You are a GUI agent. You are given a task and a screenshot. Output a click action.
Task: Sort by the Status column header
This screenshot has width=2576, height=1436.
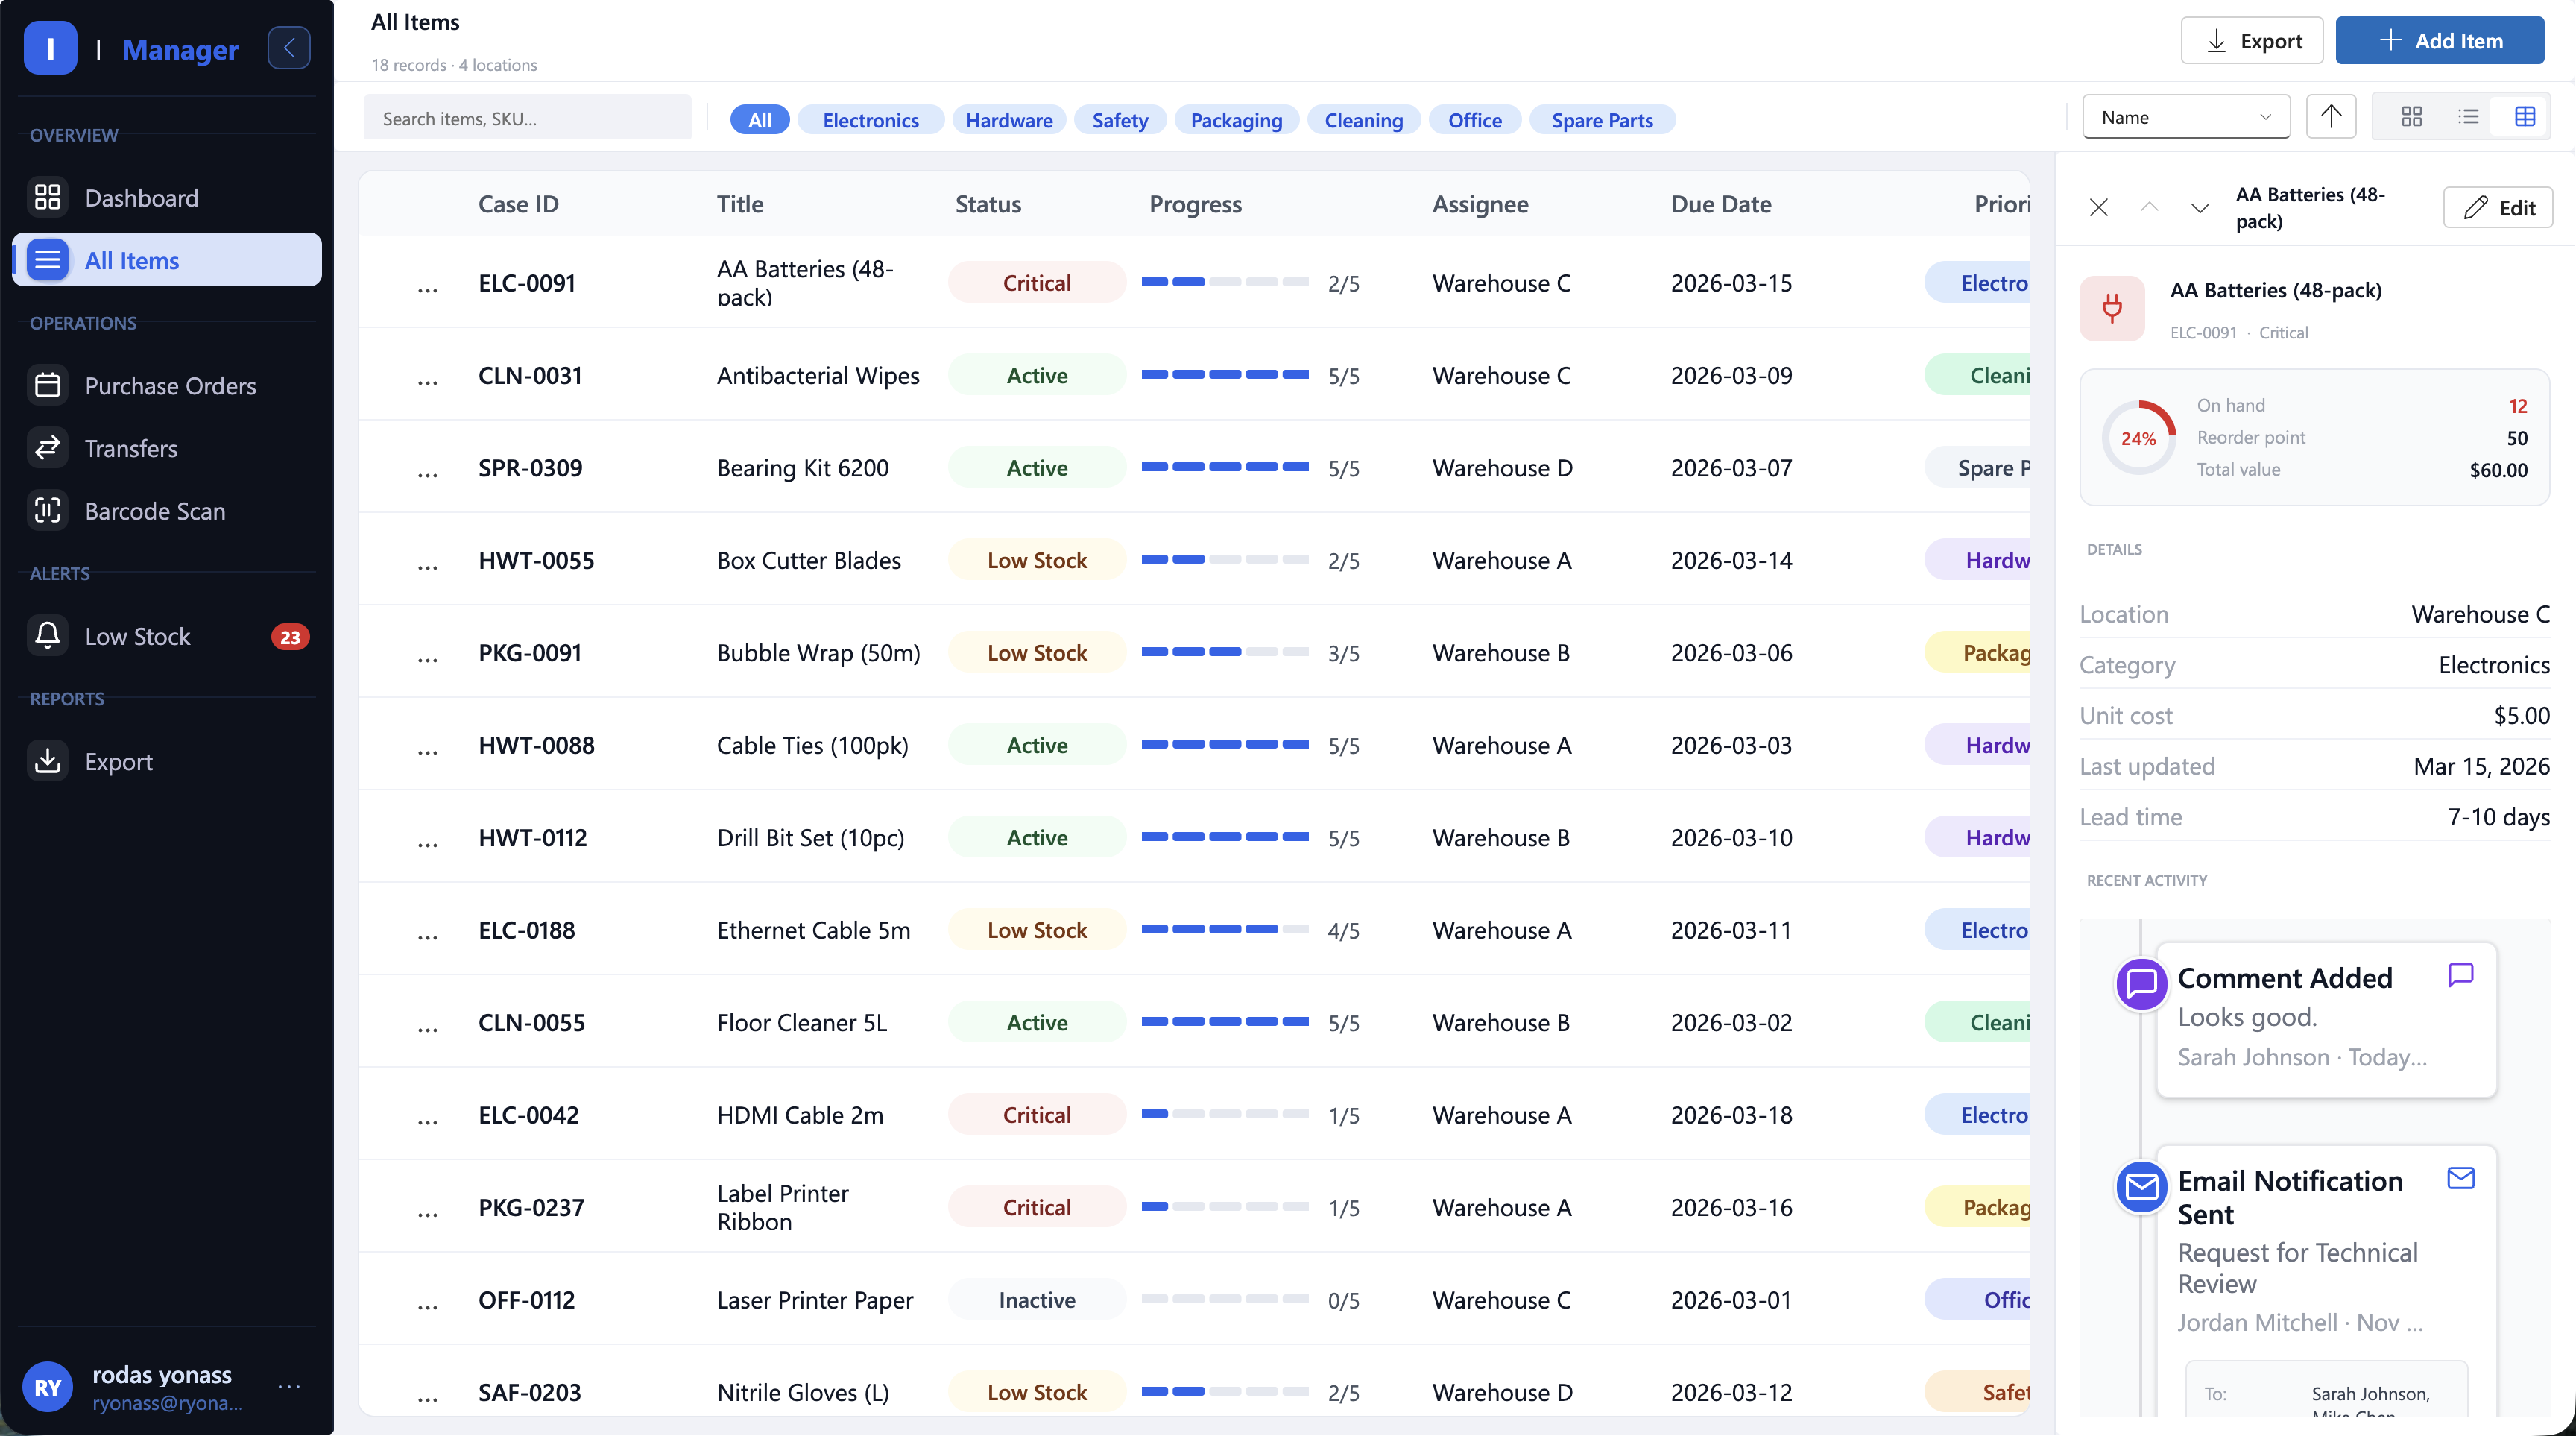(987, 204)
